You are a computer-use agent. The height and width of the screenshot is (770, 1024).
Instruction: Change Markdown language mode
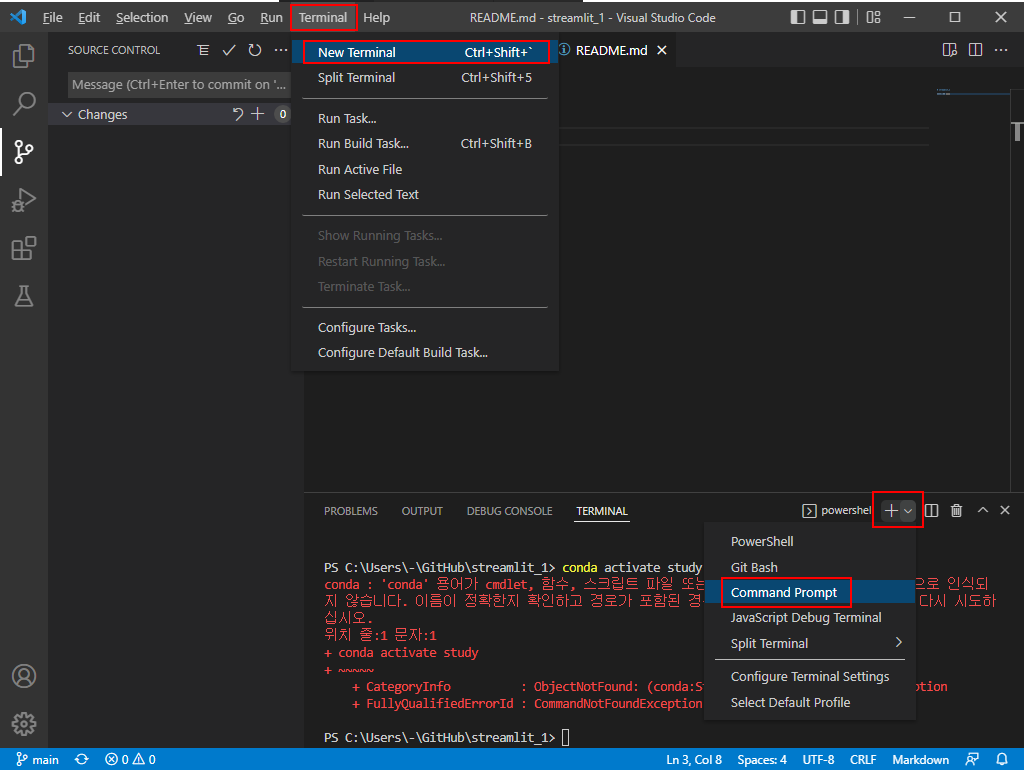[x=920, y=760]
